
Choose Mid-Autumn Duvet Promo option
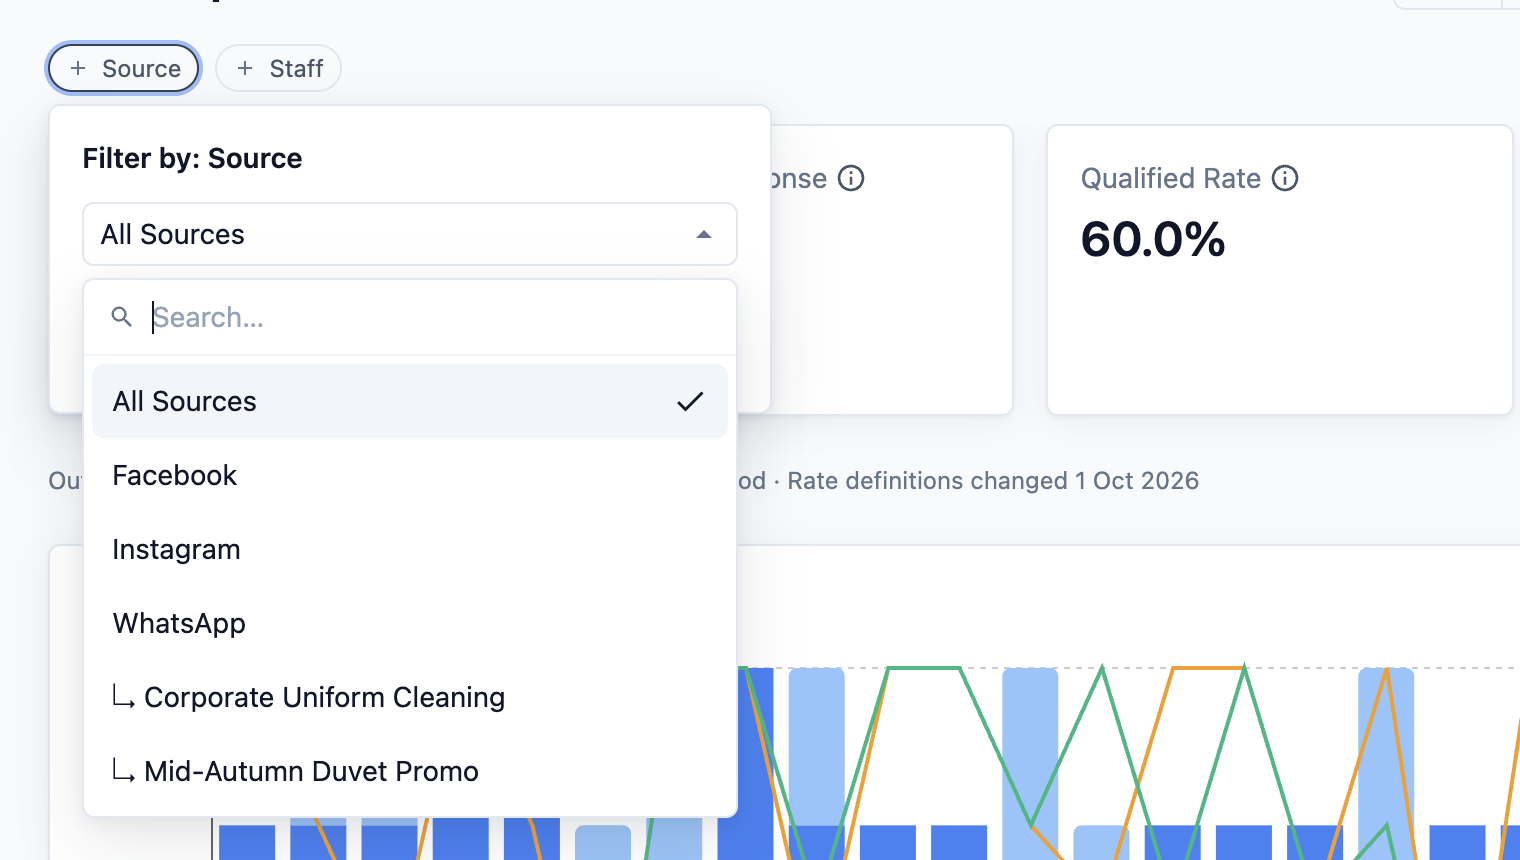coord(410,771)
